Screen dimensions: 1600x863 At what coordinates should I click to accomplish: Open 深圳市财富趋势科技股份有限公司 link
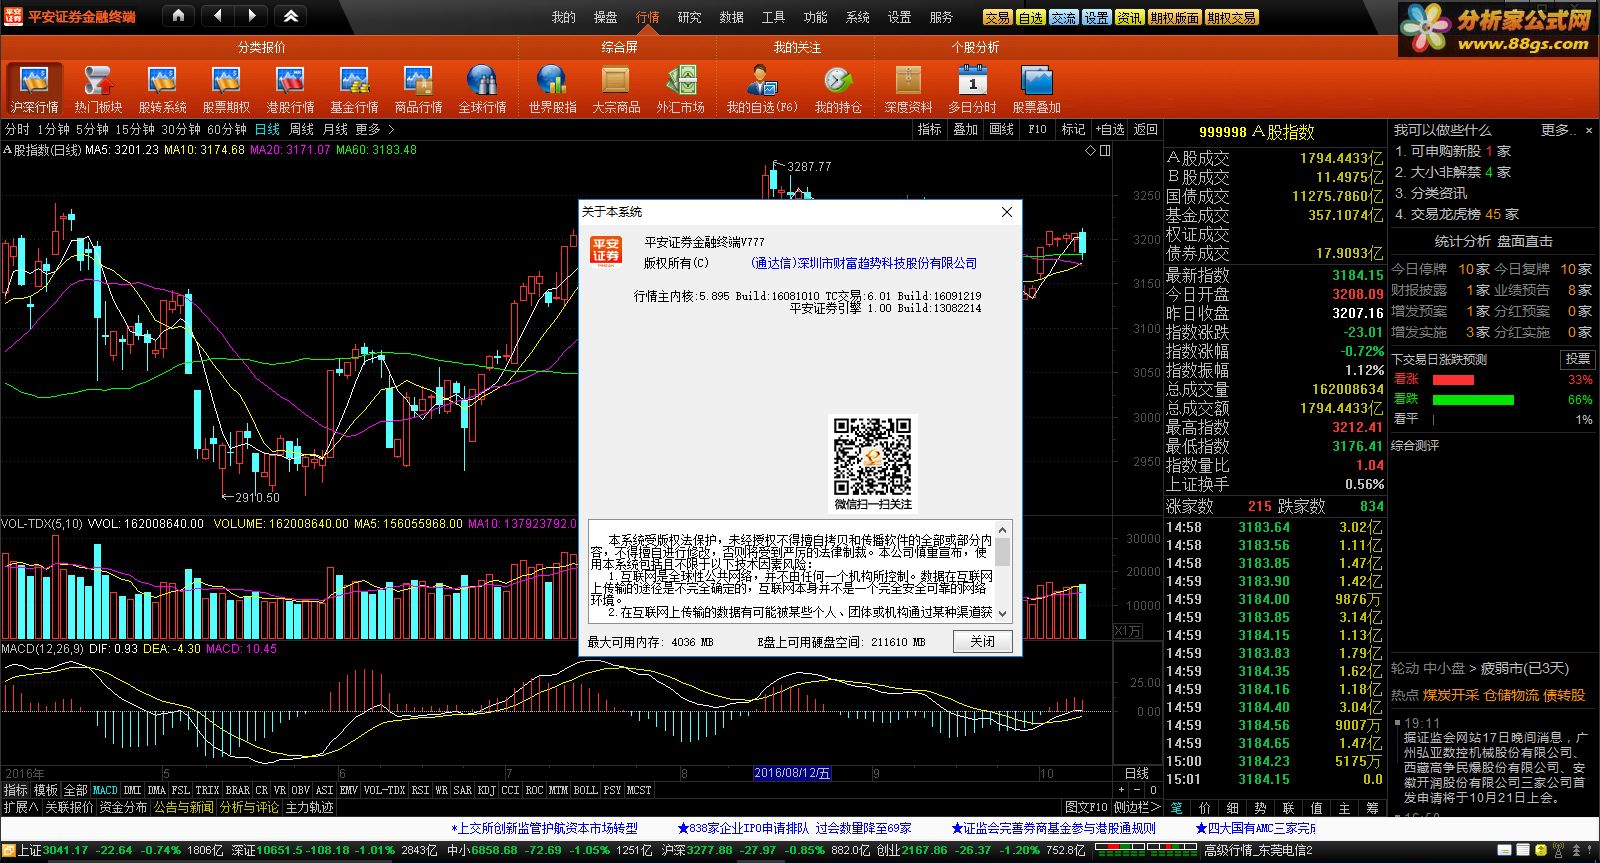[x=864, y=263]
